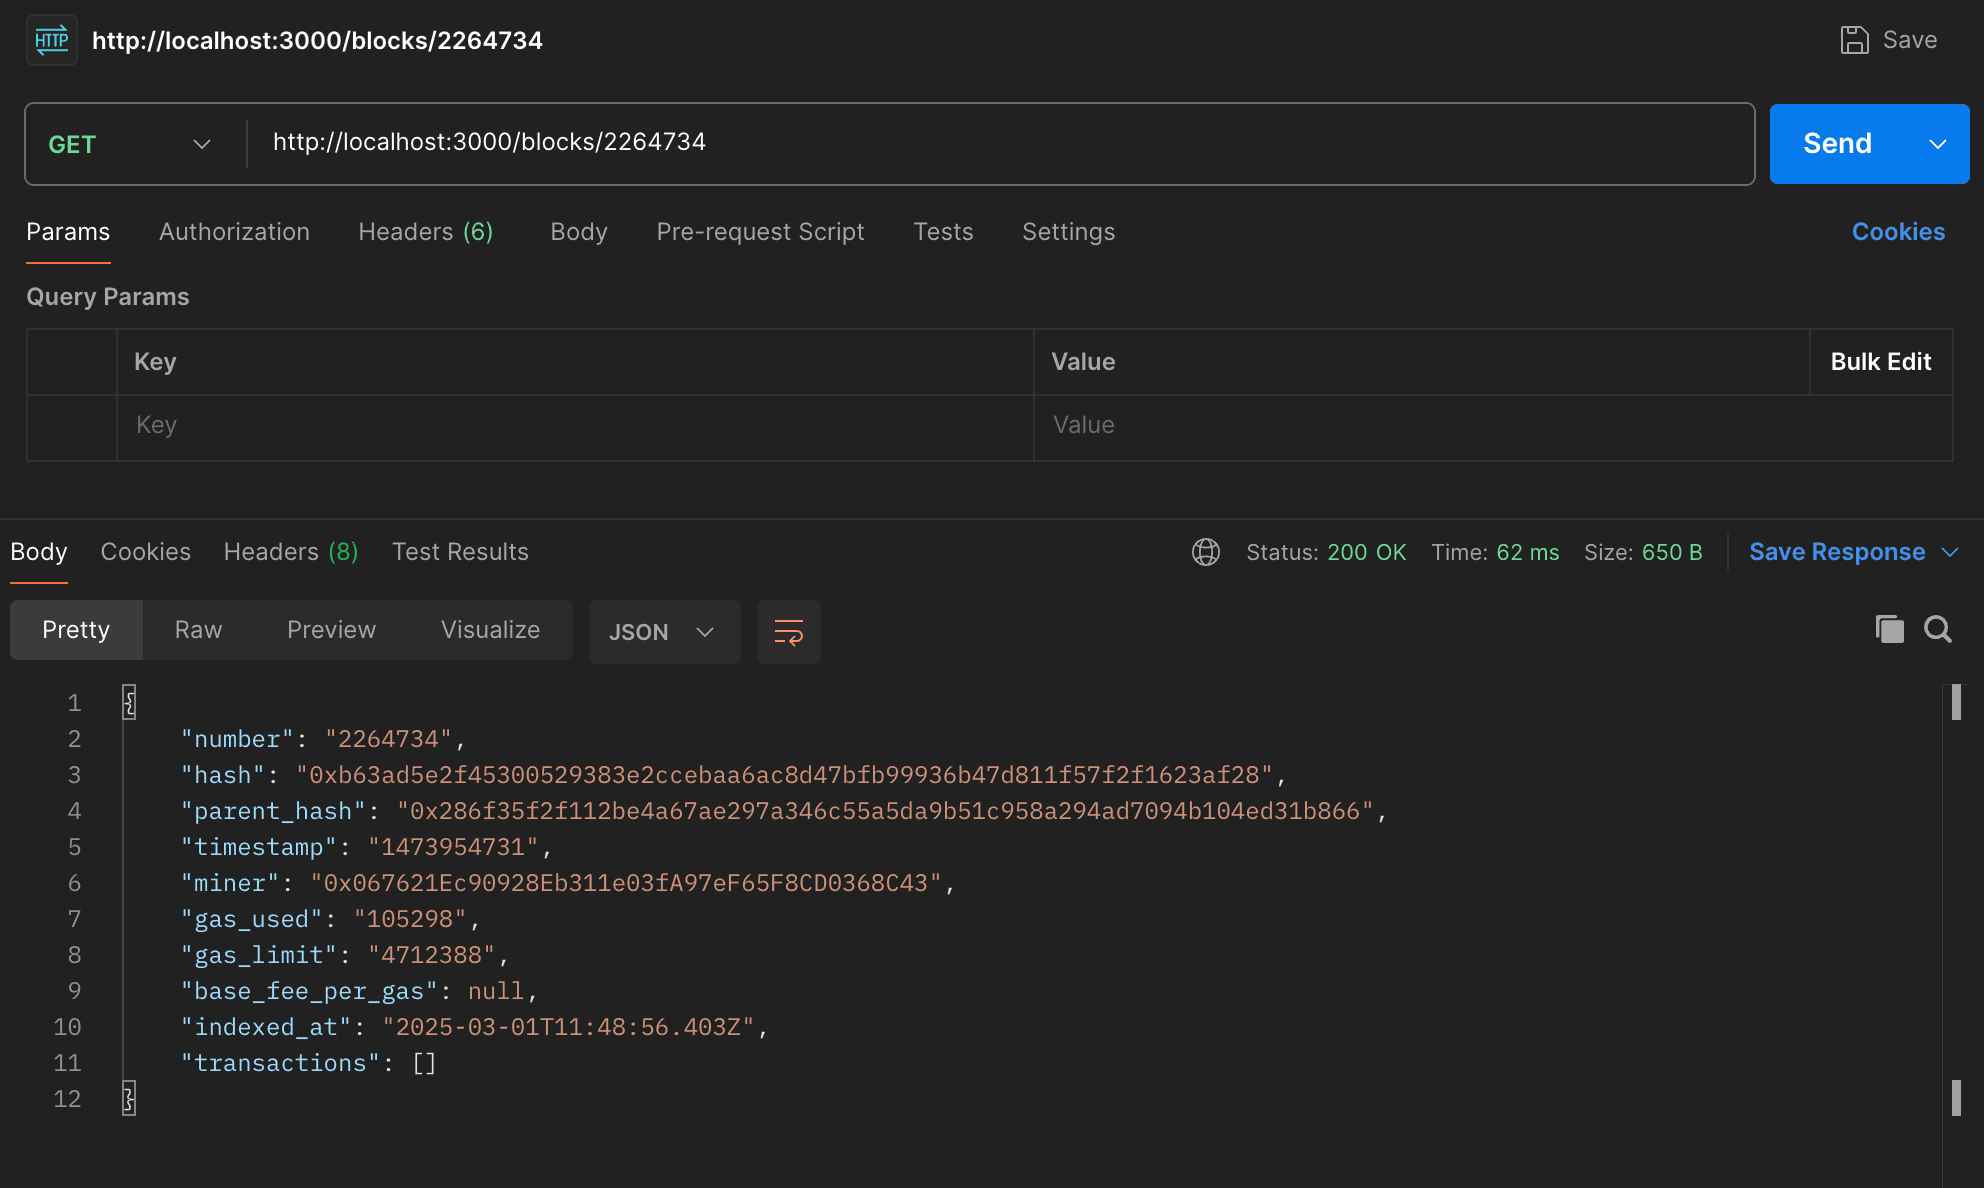The height and width of the screenshot is (1188, 1984).
Task: Open the JSON format dropdown
Action: [x=663, y=632]
